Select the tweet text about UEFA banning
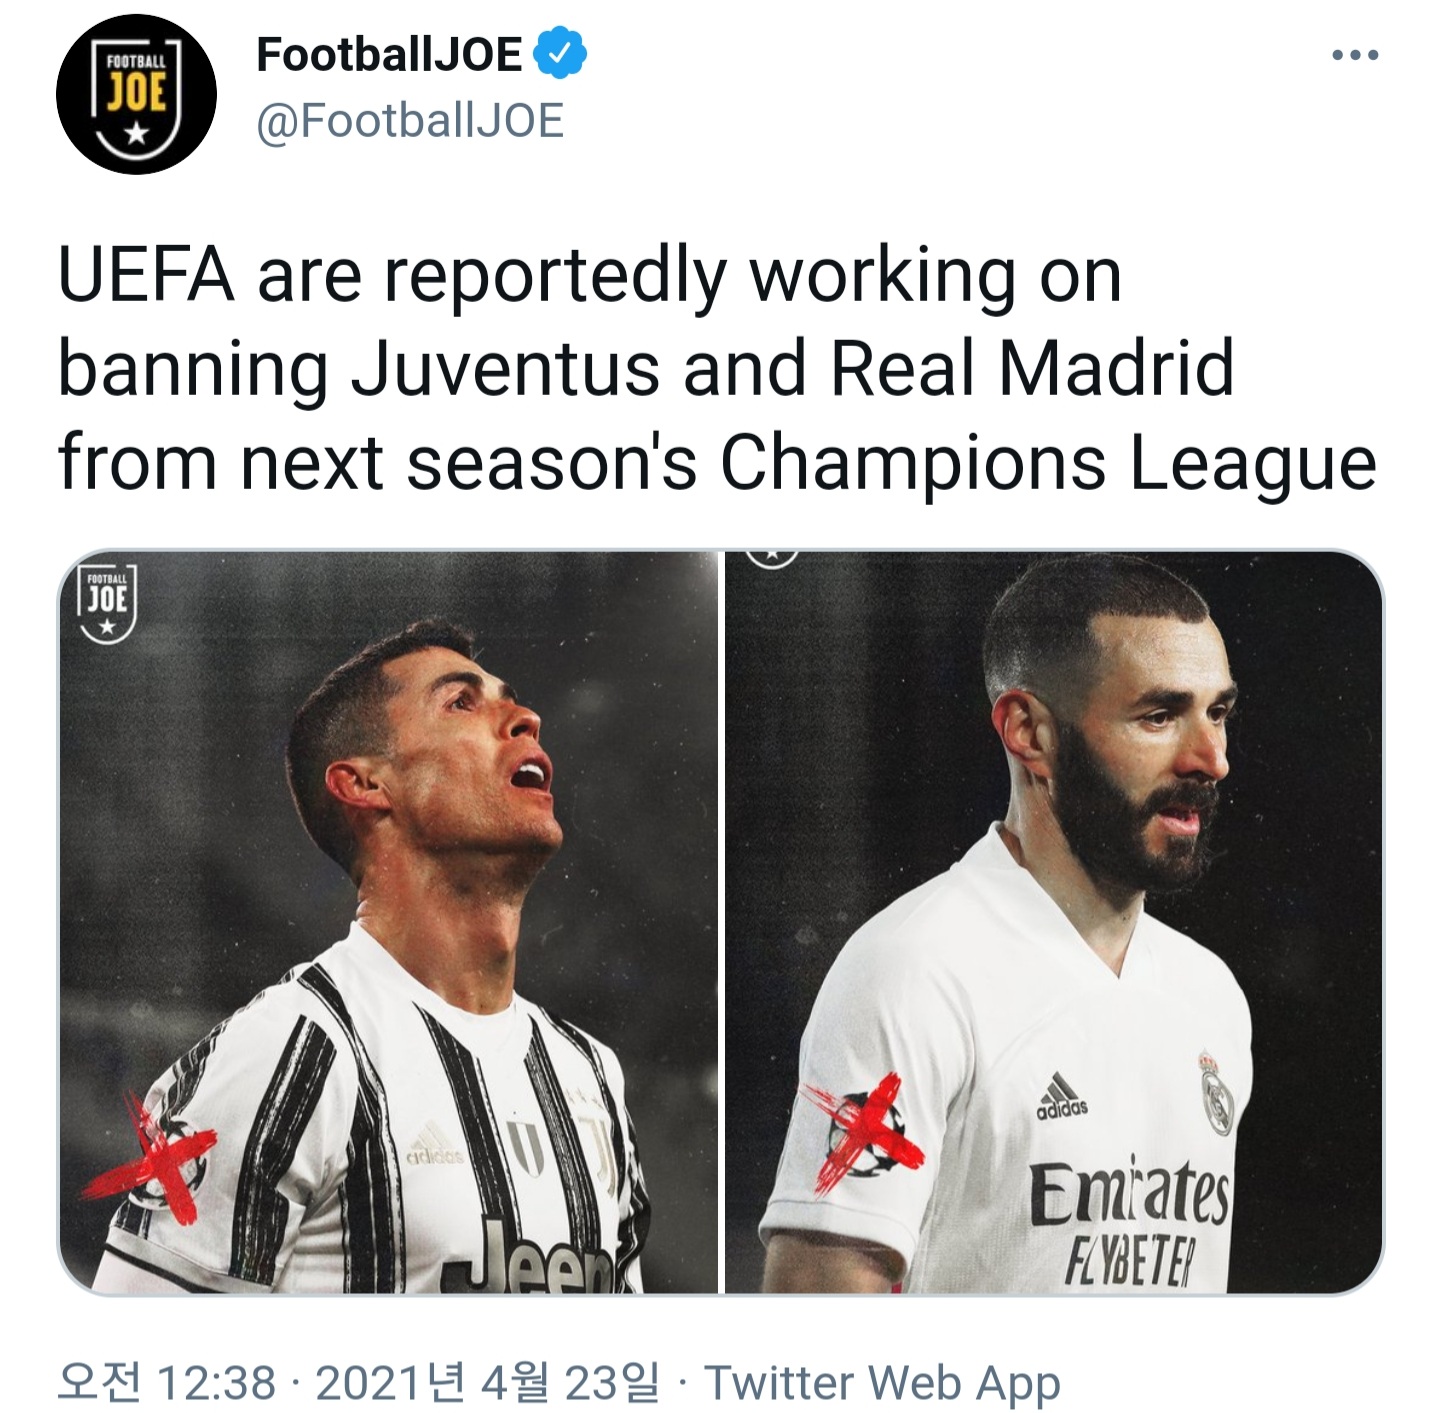 point(717,370)
